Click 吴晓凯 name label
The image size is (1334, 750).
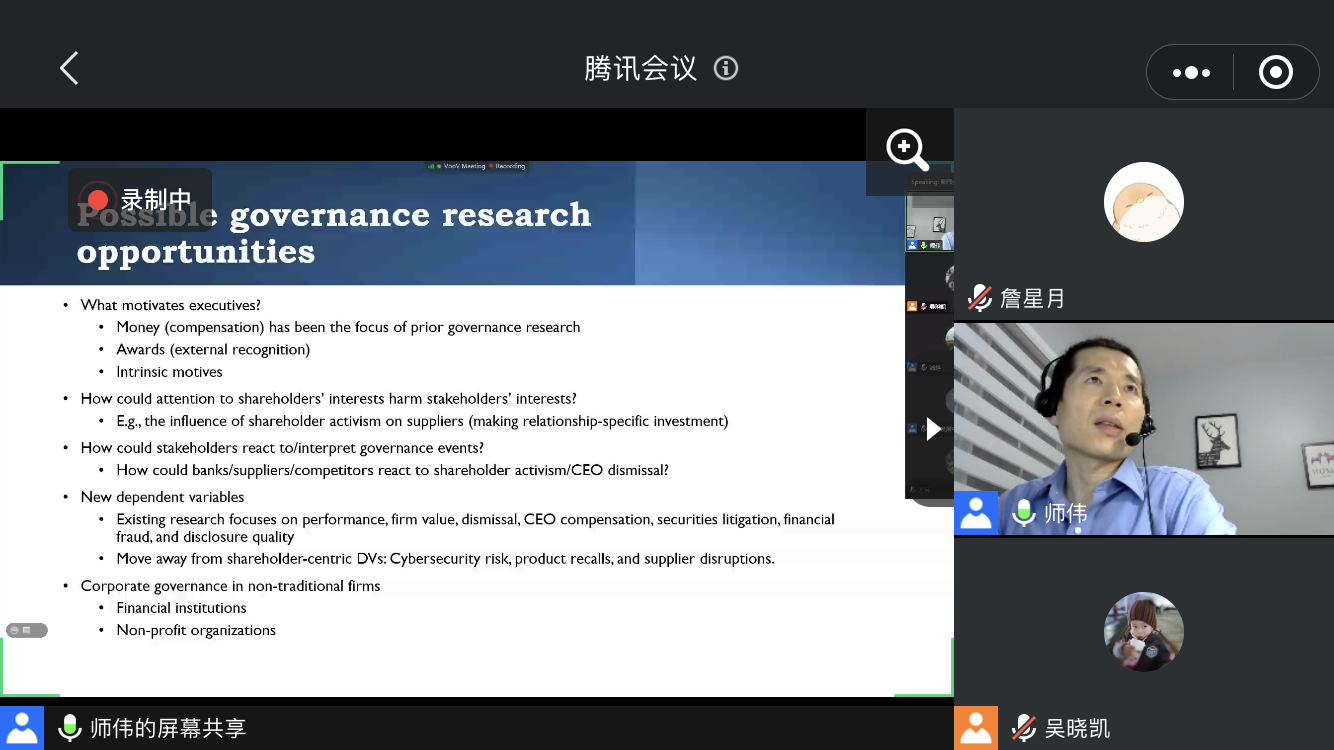[x=1078, y=728]
